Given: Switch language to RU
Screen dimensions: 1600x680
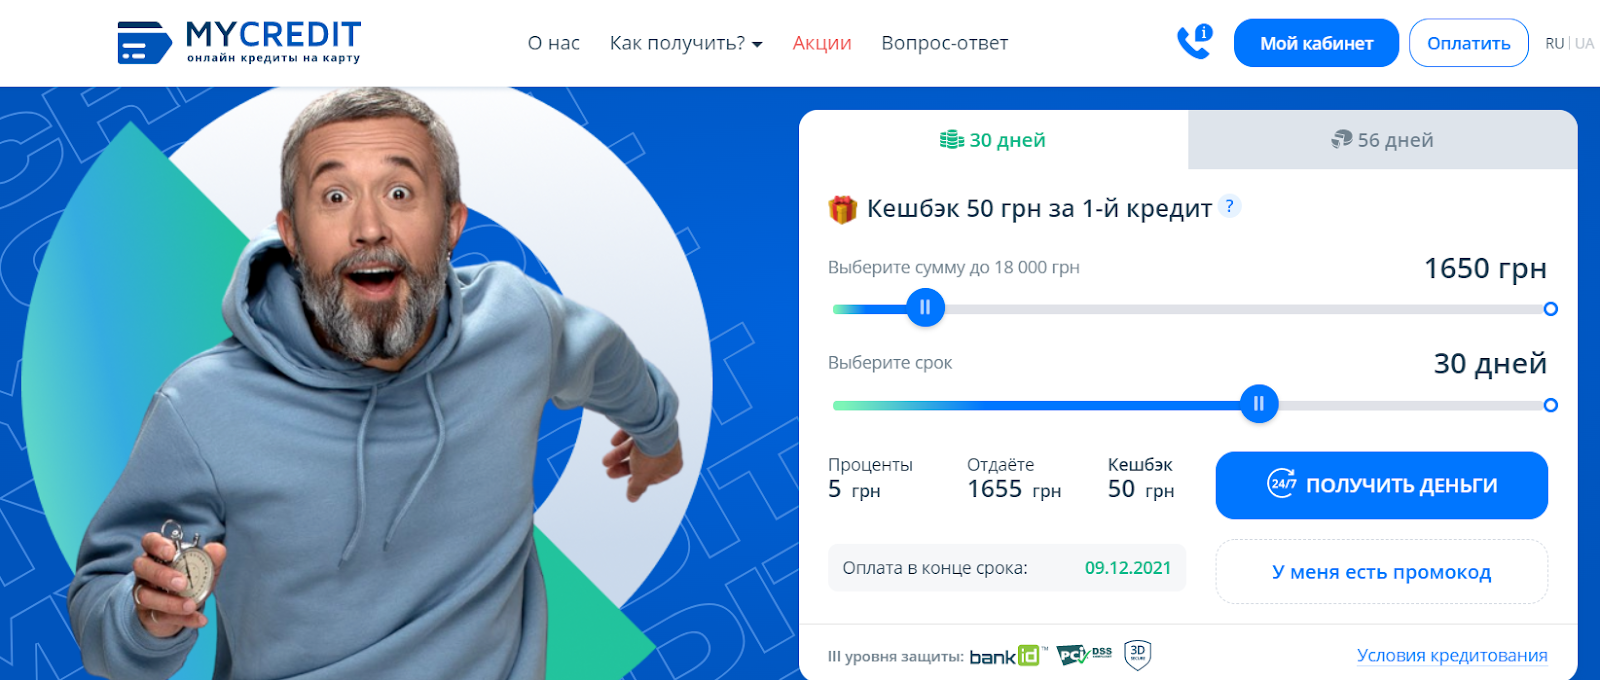Looking at the screenshot, I should pyautogui.click(x=1554, y=43).
